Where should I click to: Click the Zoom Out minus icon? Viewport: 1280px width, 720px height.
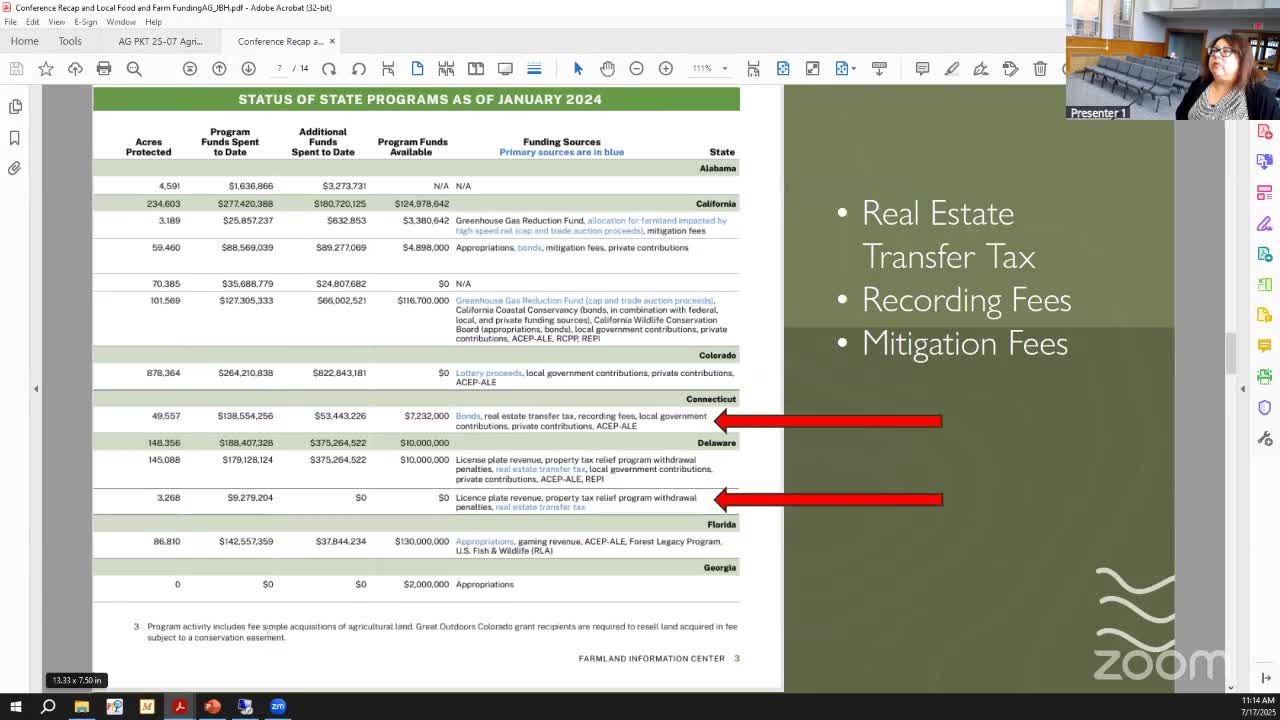pos(636,68)
